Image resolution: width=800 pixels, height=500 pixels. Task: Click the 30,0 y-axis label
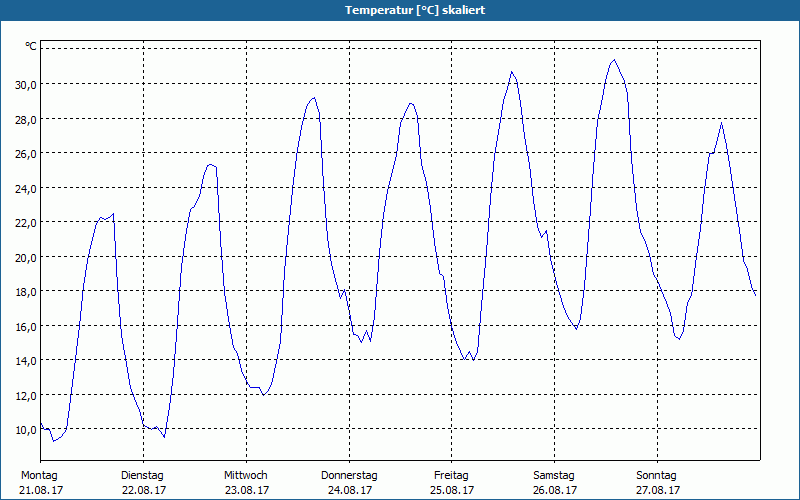(26, 85)
